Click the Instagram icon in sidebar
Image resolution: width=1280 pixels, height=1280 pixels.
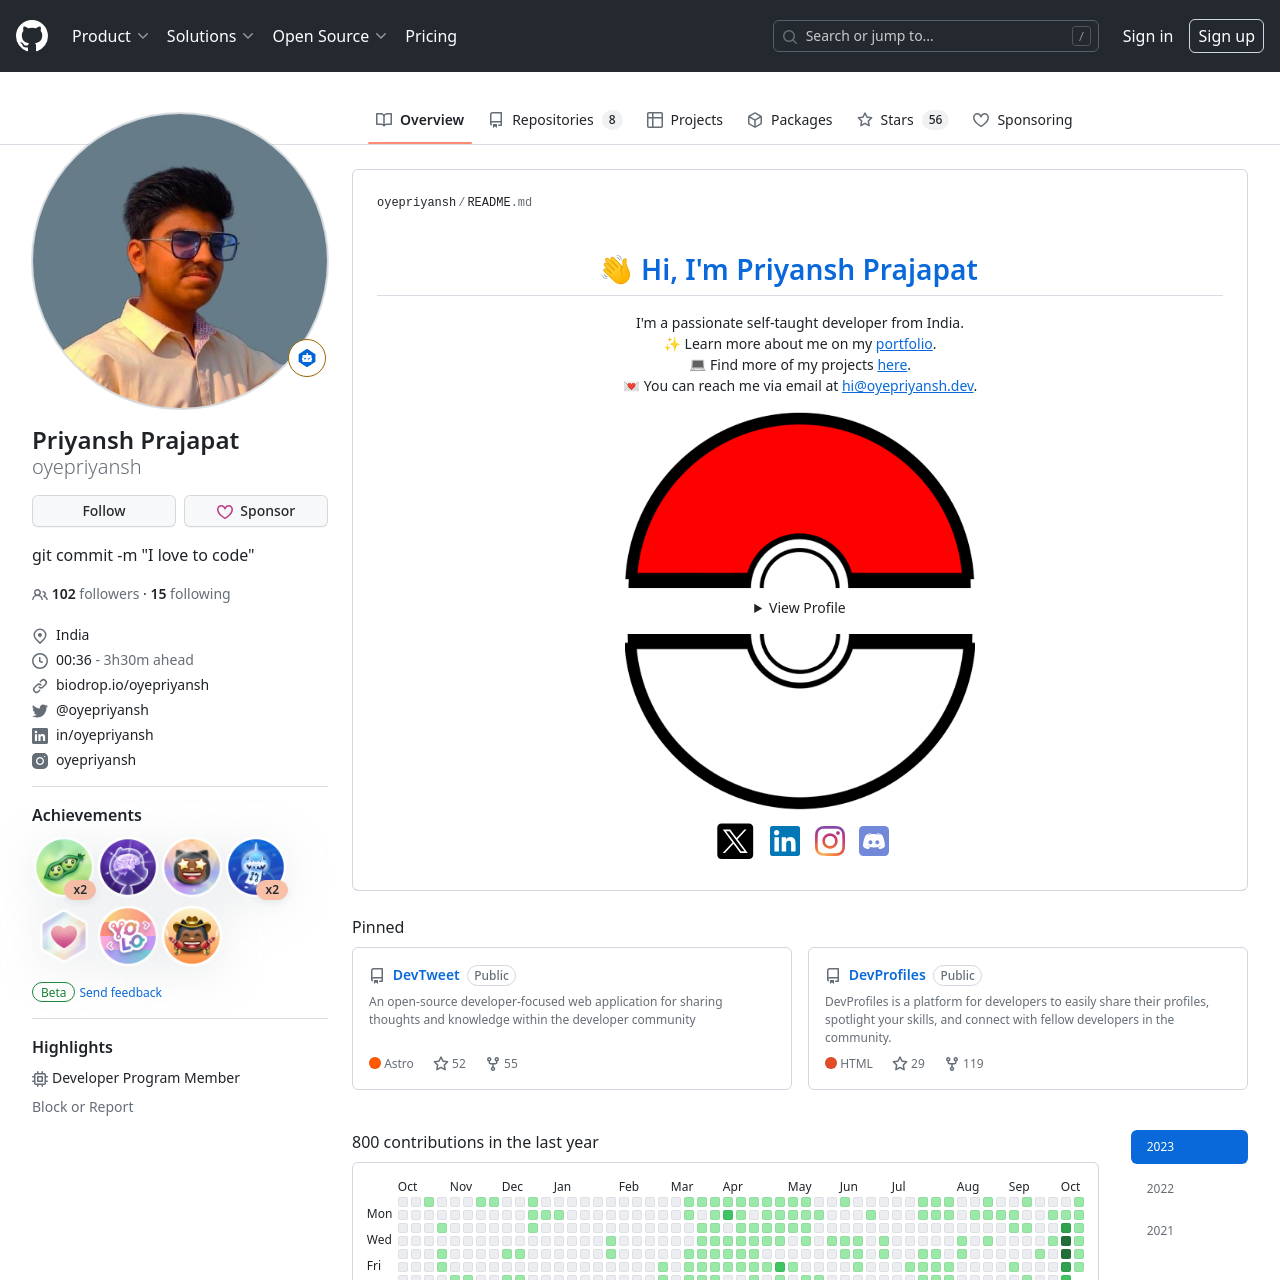[x=40, y=761]
